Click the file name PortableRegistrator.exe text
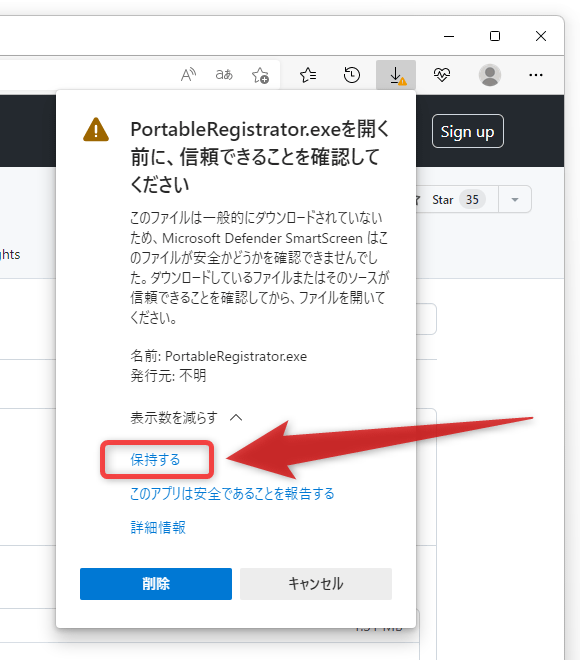This screenshot has width=580, height=660. [236, 357]
